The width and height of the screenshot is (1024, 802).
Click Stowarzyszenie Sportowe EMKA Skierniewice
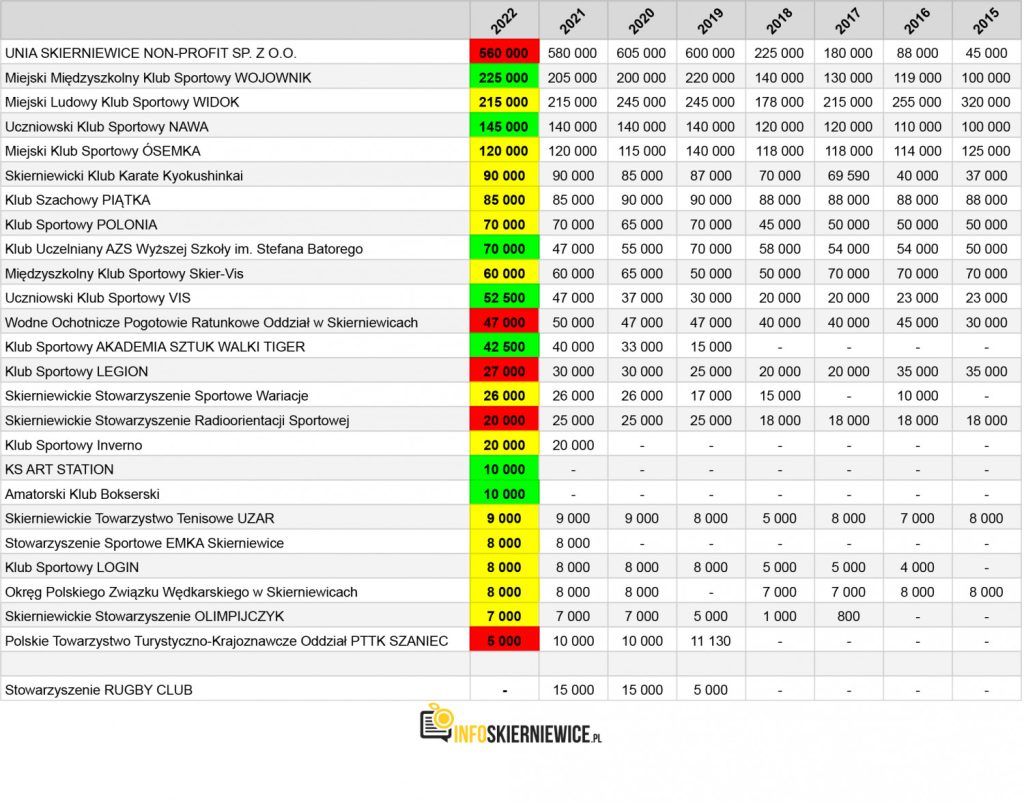144,543
